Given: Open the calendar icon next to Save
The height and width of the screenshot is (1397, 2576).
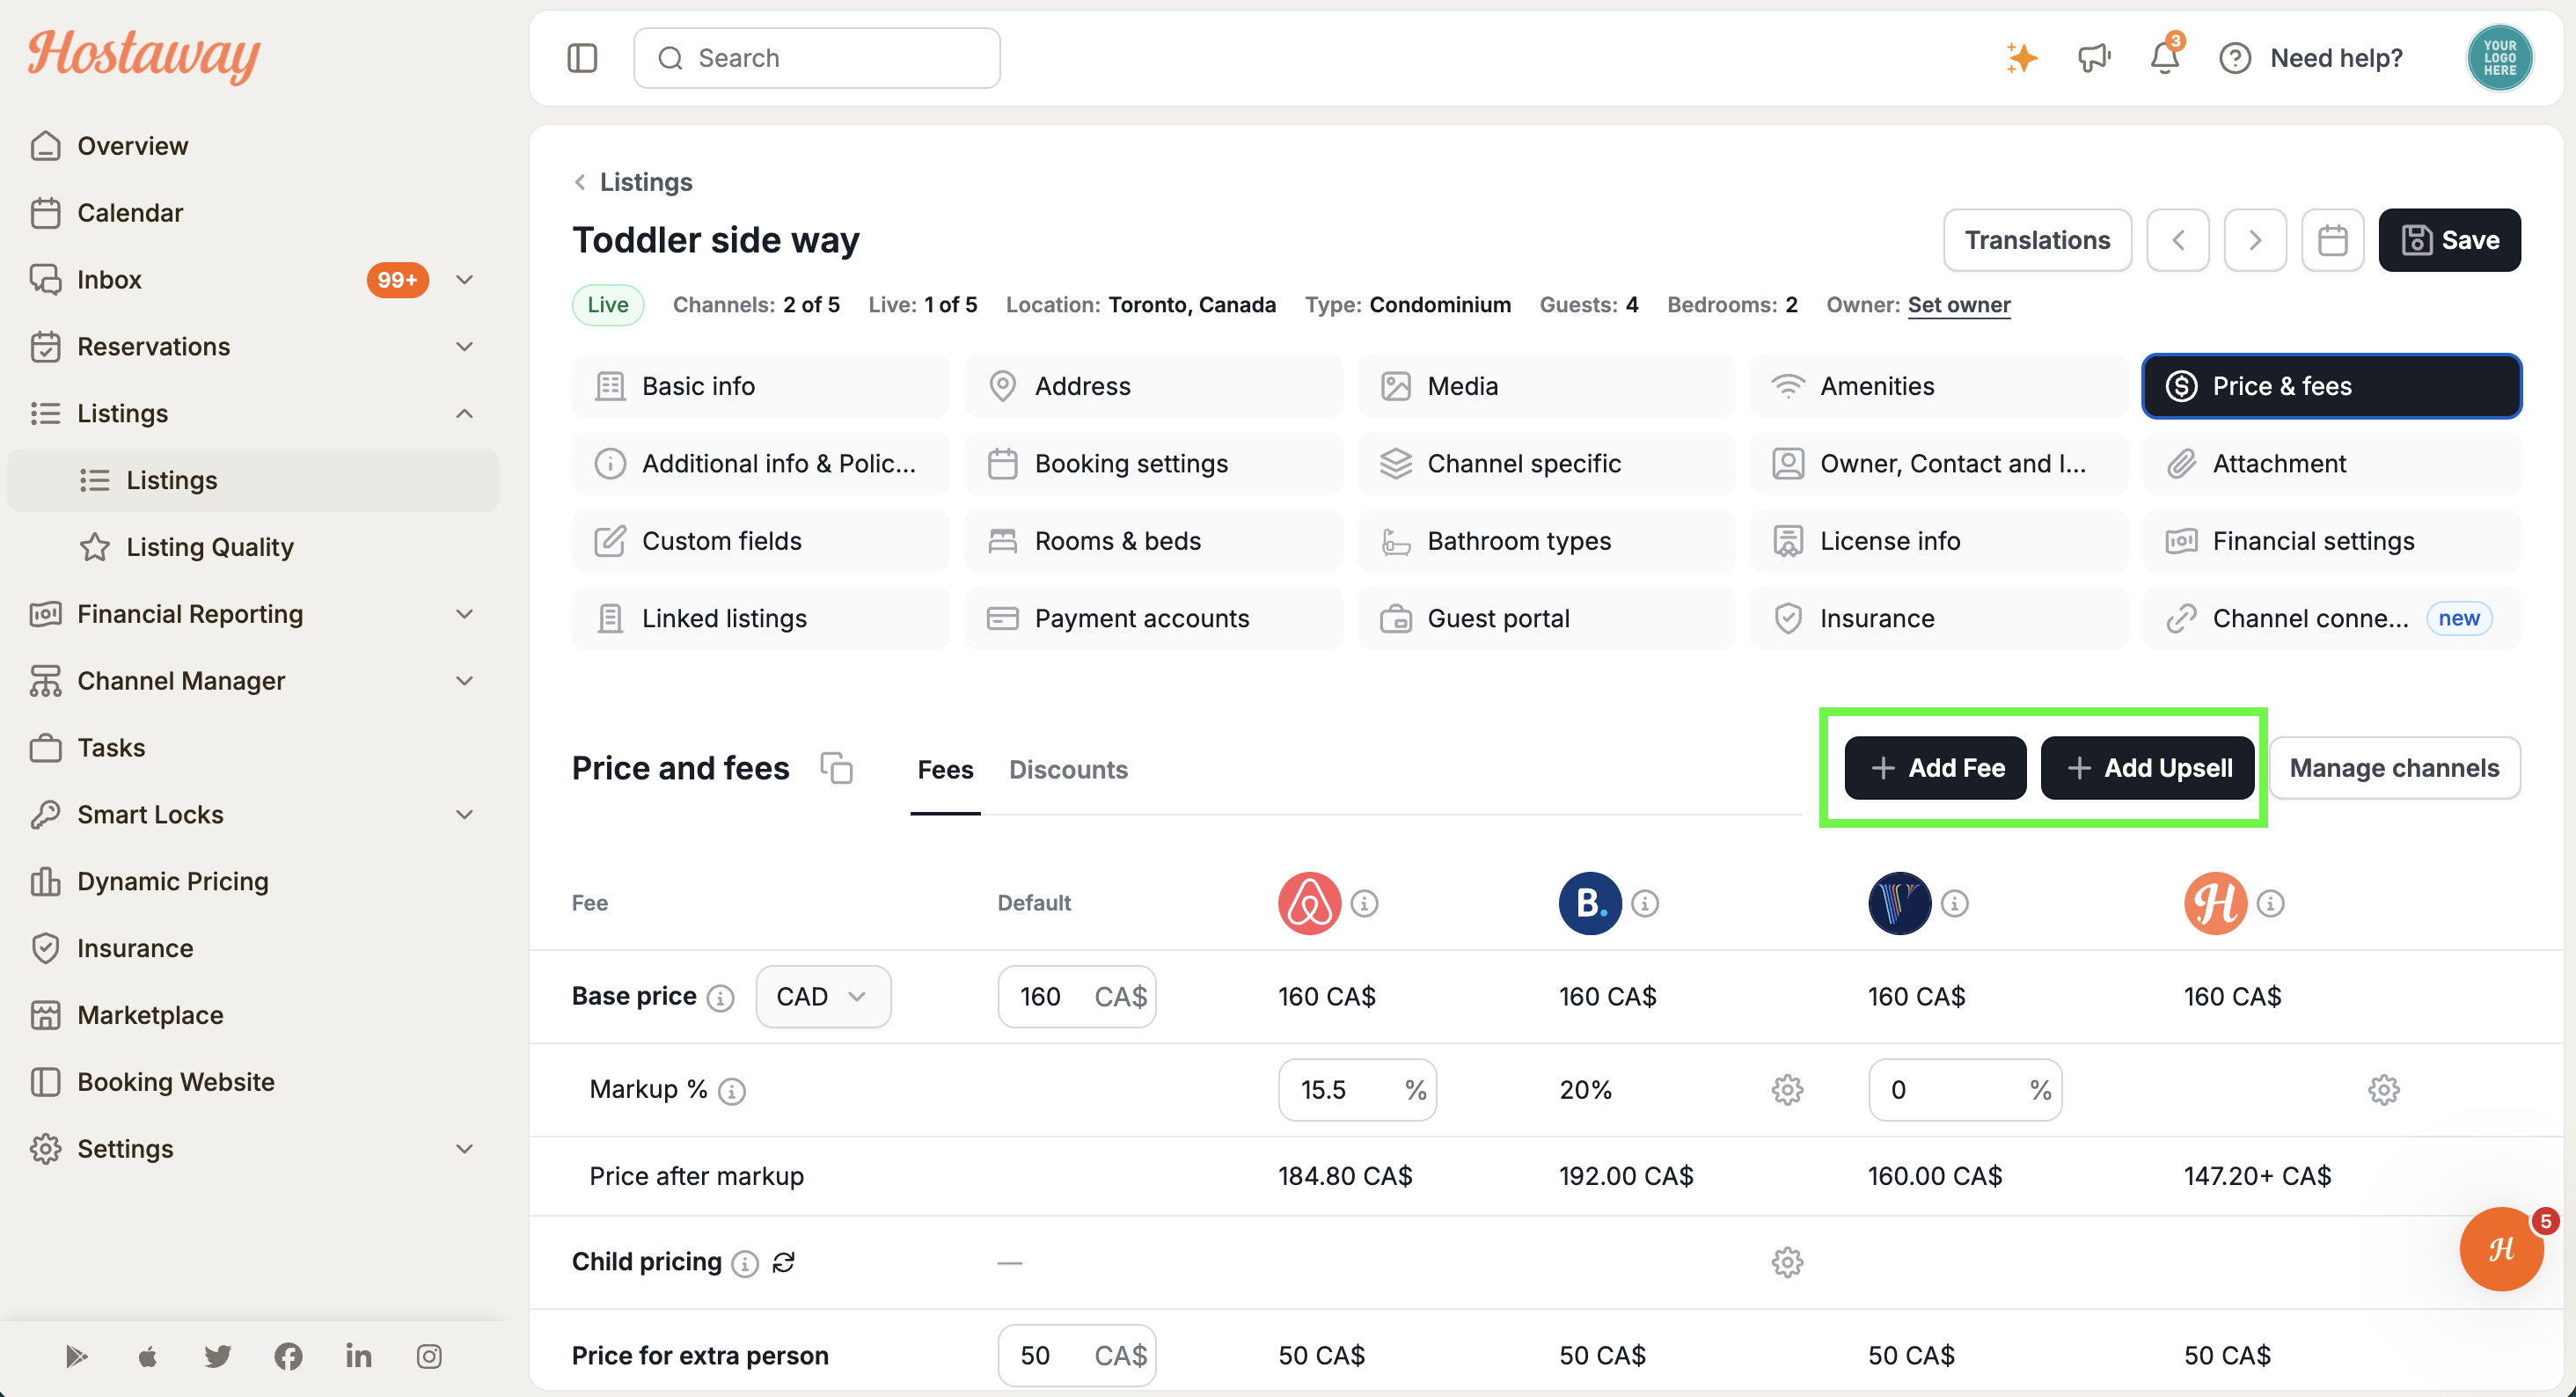Looking at the screenshot, I should pos(2332,240).
